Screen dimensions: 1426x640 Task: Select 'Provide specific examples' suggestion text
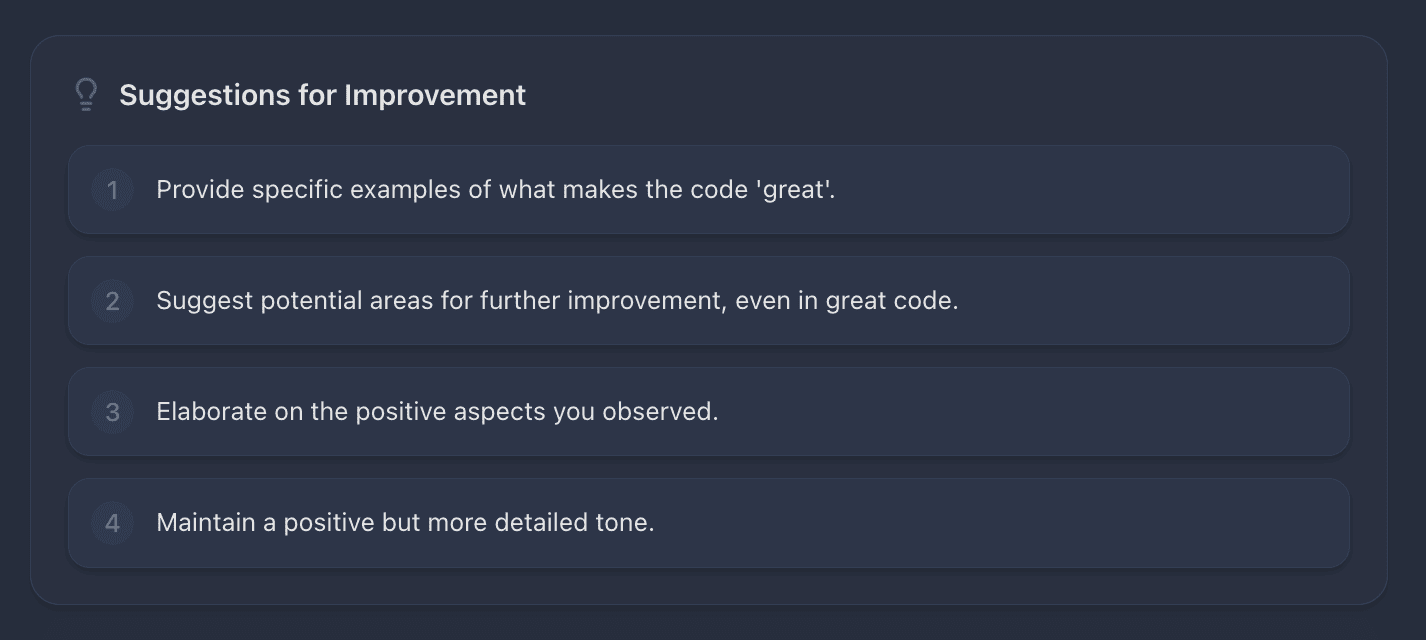[496, 190]
